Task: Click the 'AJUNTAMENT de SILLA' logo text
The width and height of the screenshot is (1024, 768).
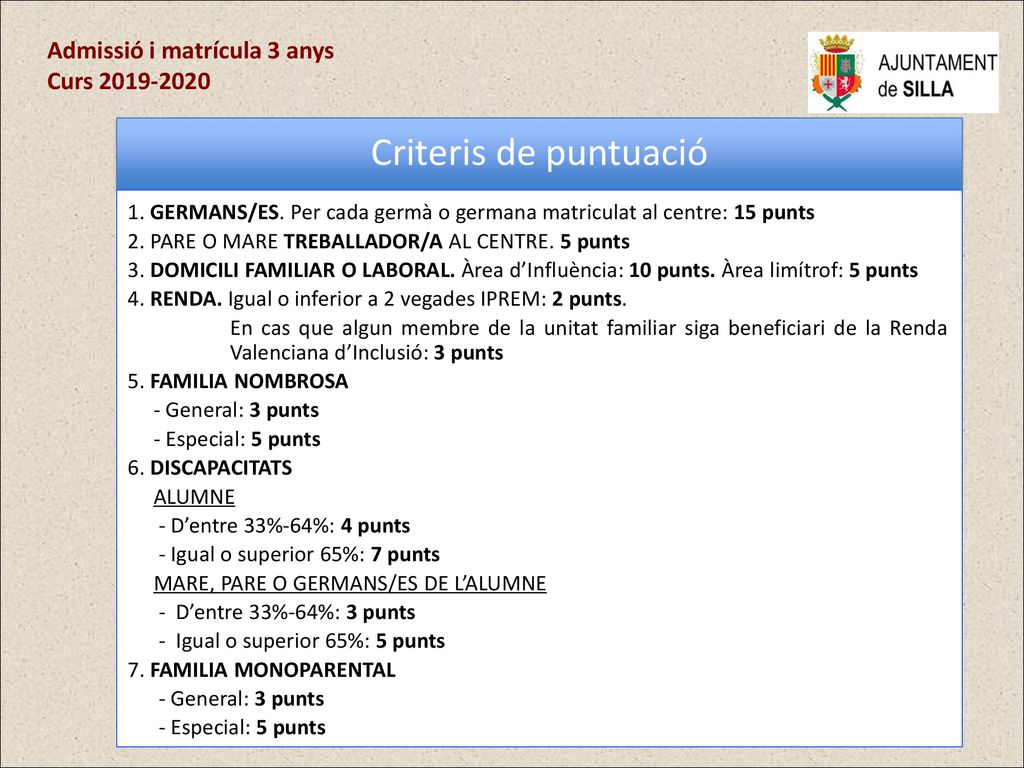Action: [937, 76]
